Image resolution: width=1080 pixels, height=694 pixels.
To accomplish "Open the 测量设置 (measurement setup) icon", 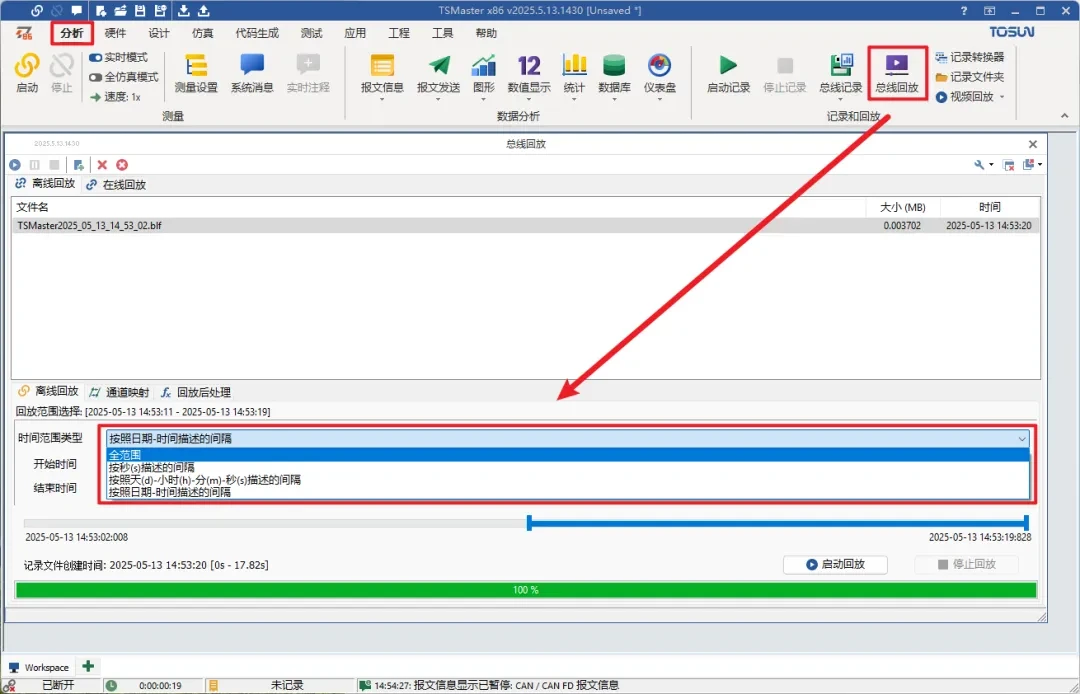I will click(x=196, y=68).
